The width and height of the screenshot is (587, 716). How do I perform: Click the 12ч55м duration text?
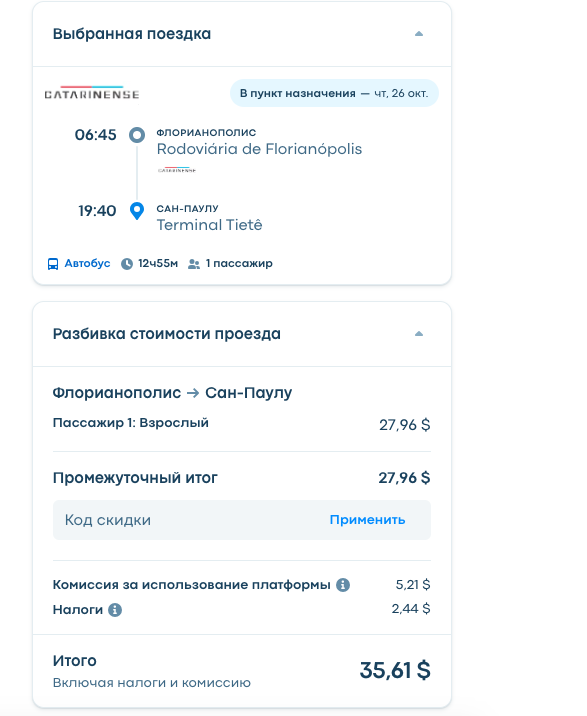158,263
